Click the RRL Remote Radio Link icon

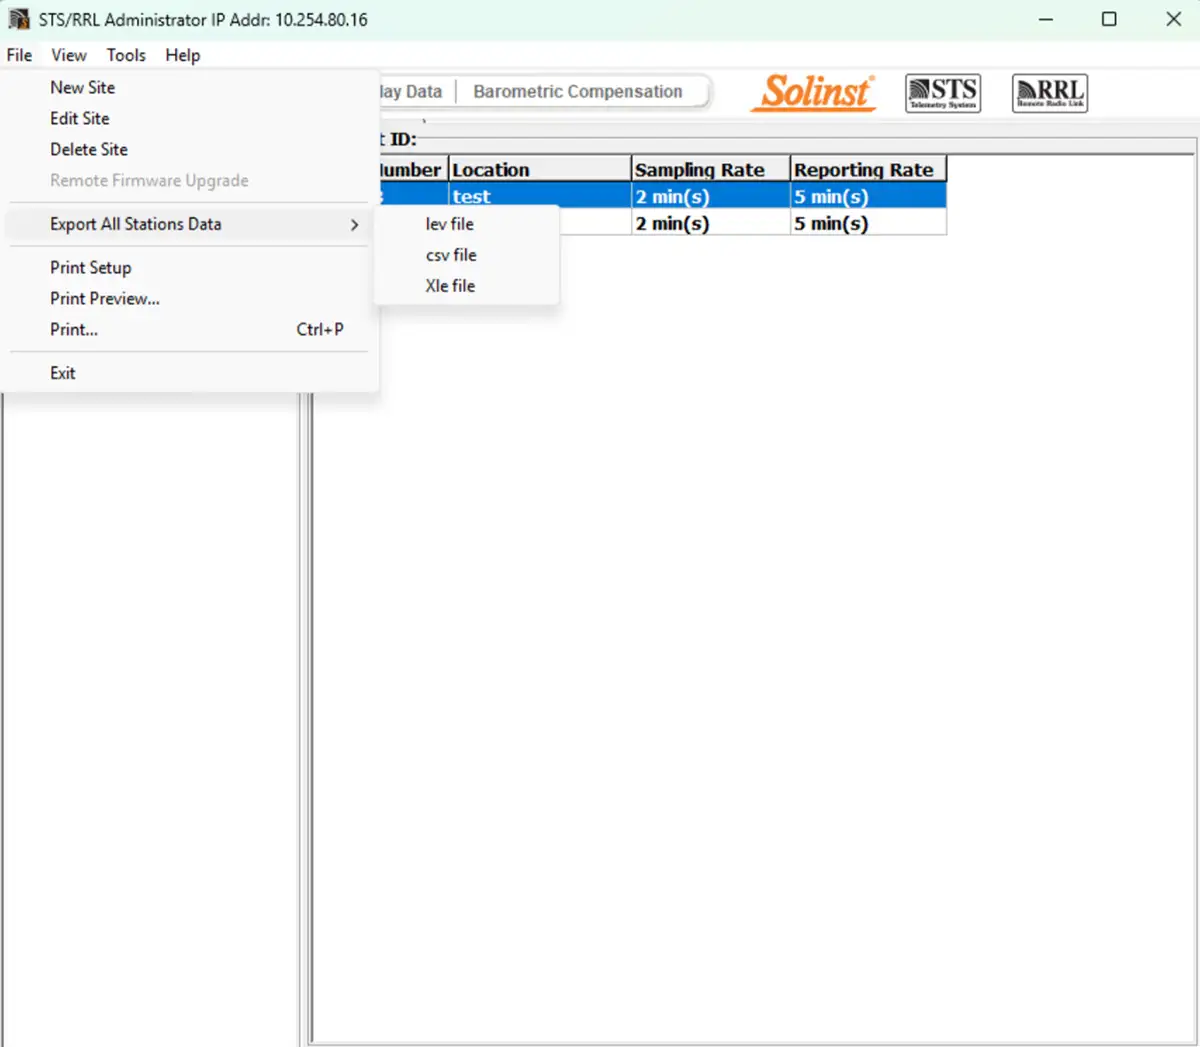click(1049, 92)
